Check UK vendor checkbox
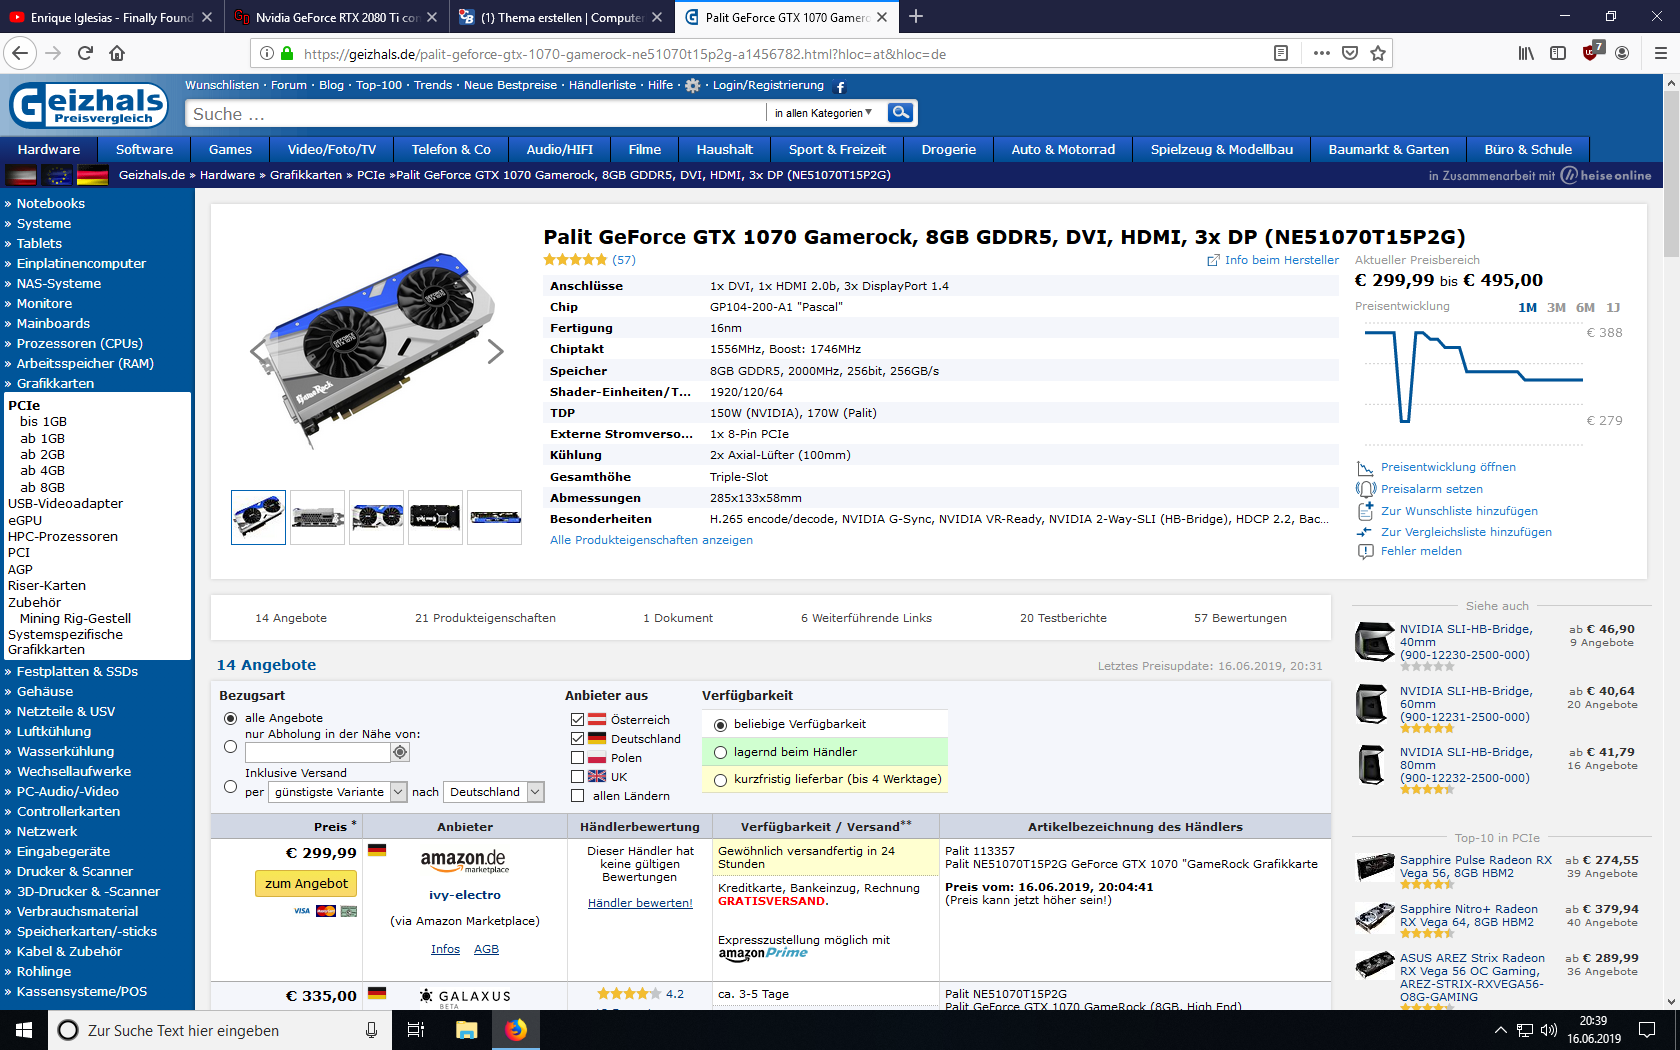This screenshot has width=1680, height=1050. pyautogui.click(x=577, y=777)
